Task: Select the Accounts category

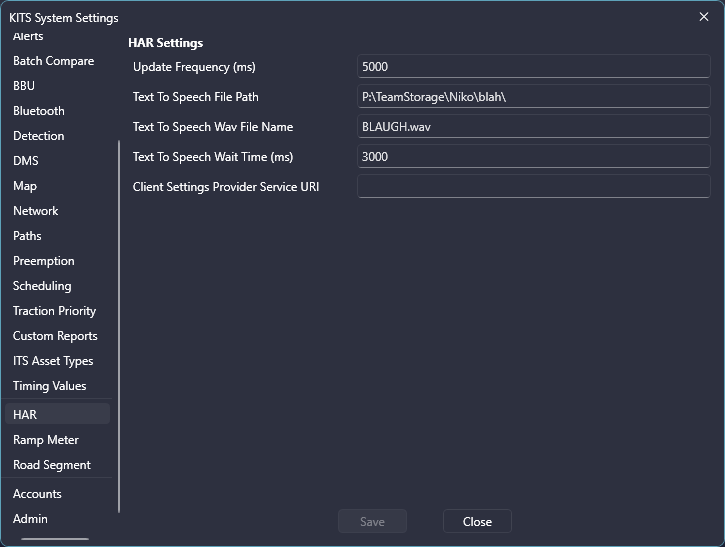Action: point(37,494)
